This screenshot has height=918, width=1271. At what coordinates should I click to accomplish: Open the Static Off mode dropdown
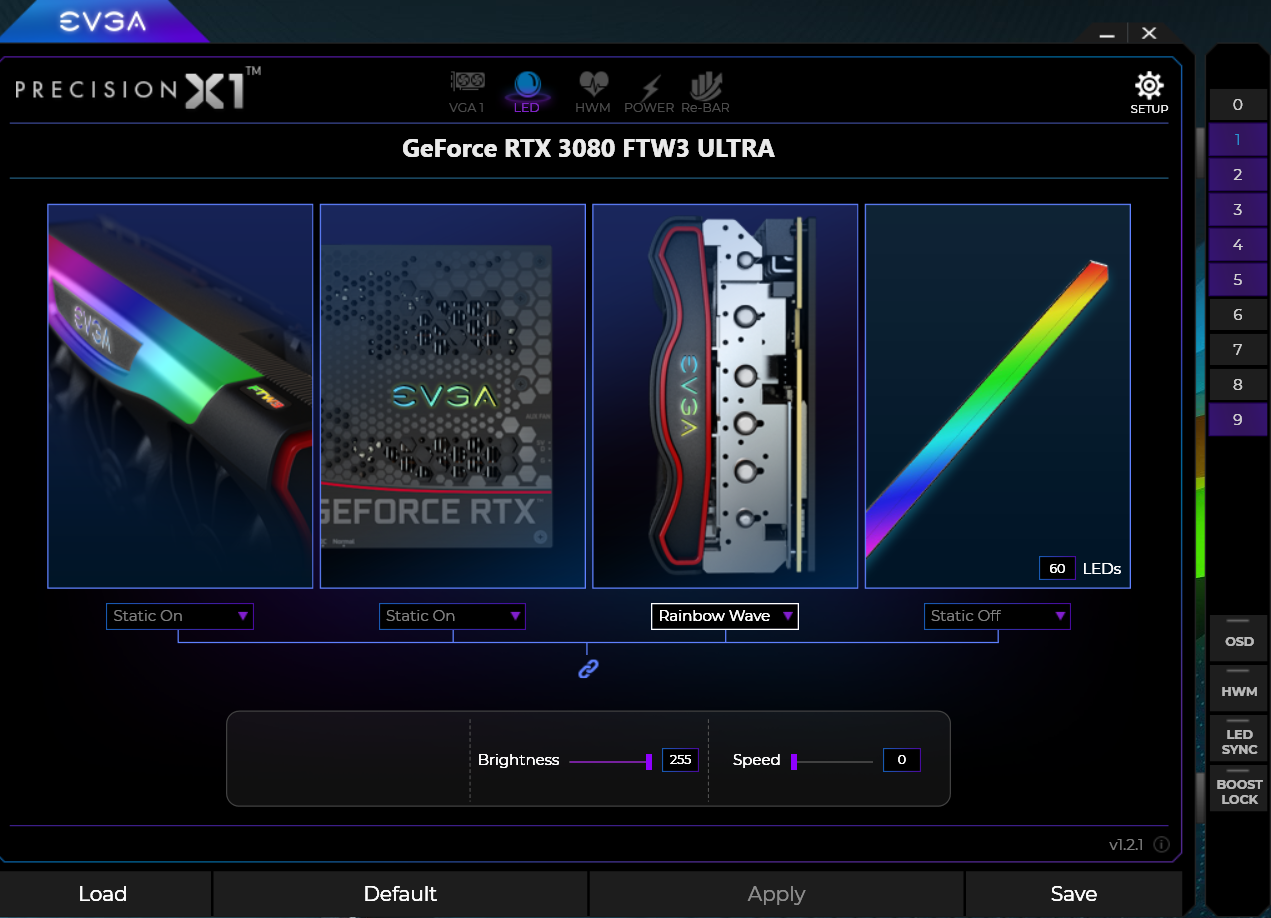(x=997, y=616)
